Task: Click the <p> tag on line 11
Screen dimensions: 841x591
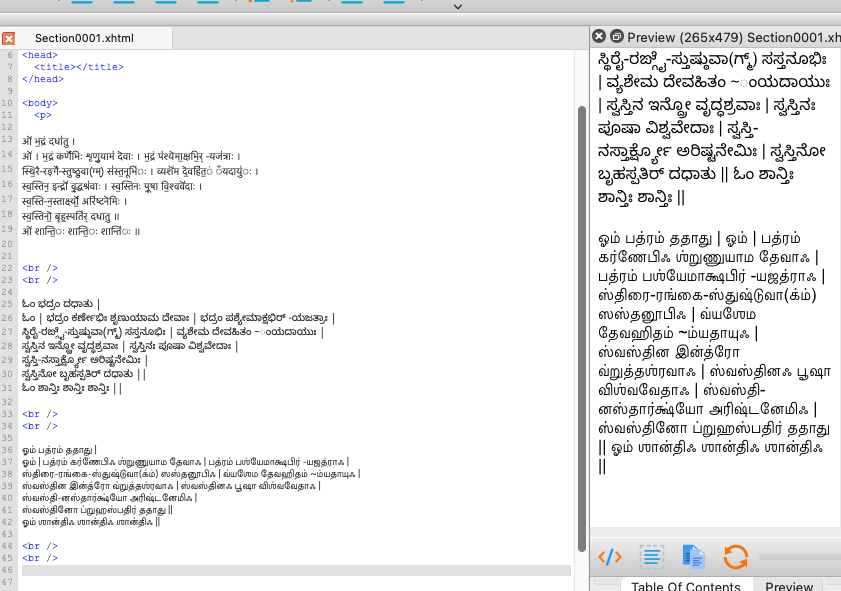Action: click(x=43, y=115)
